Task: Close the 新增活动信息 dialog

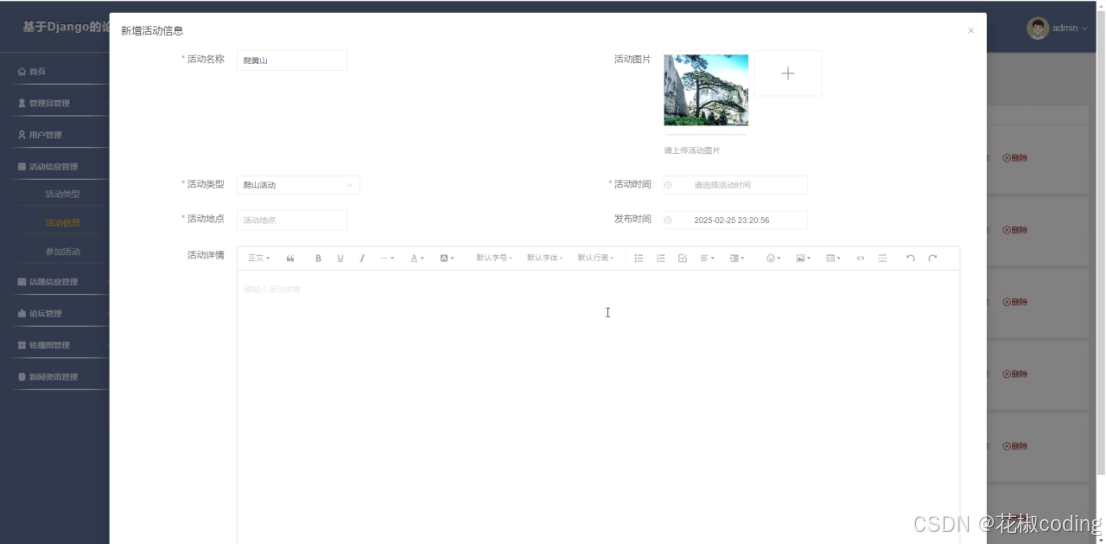Action: [x=971, y=31]
